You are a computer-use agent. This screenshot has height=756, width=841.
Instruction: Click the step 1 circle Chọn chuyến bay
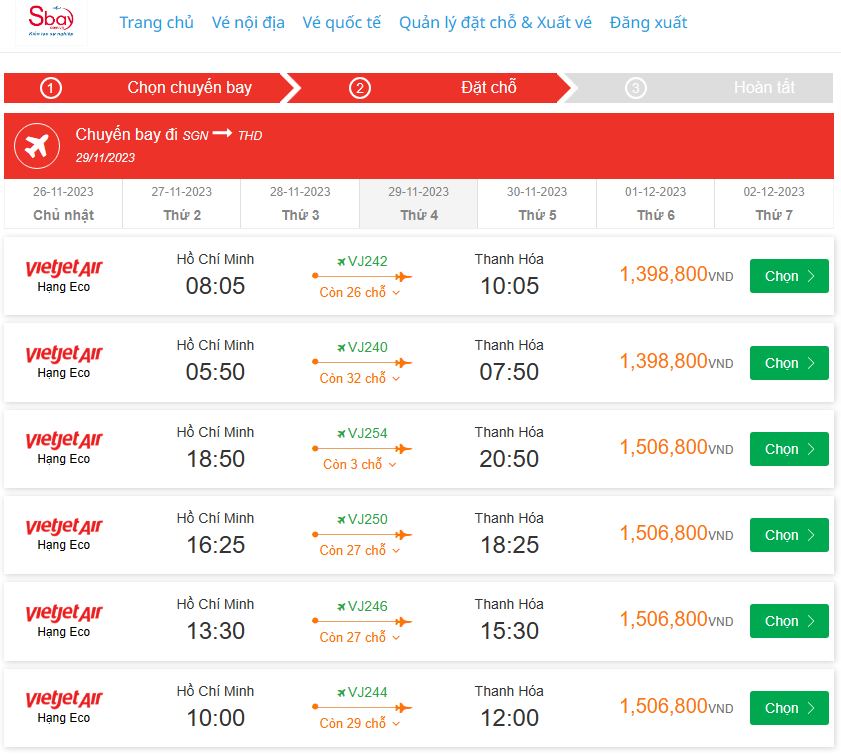click(51, 88)
